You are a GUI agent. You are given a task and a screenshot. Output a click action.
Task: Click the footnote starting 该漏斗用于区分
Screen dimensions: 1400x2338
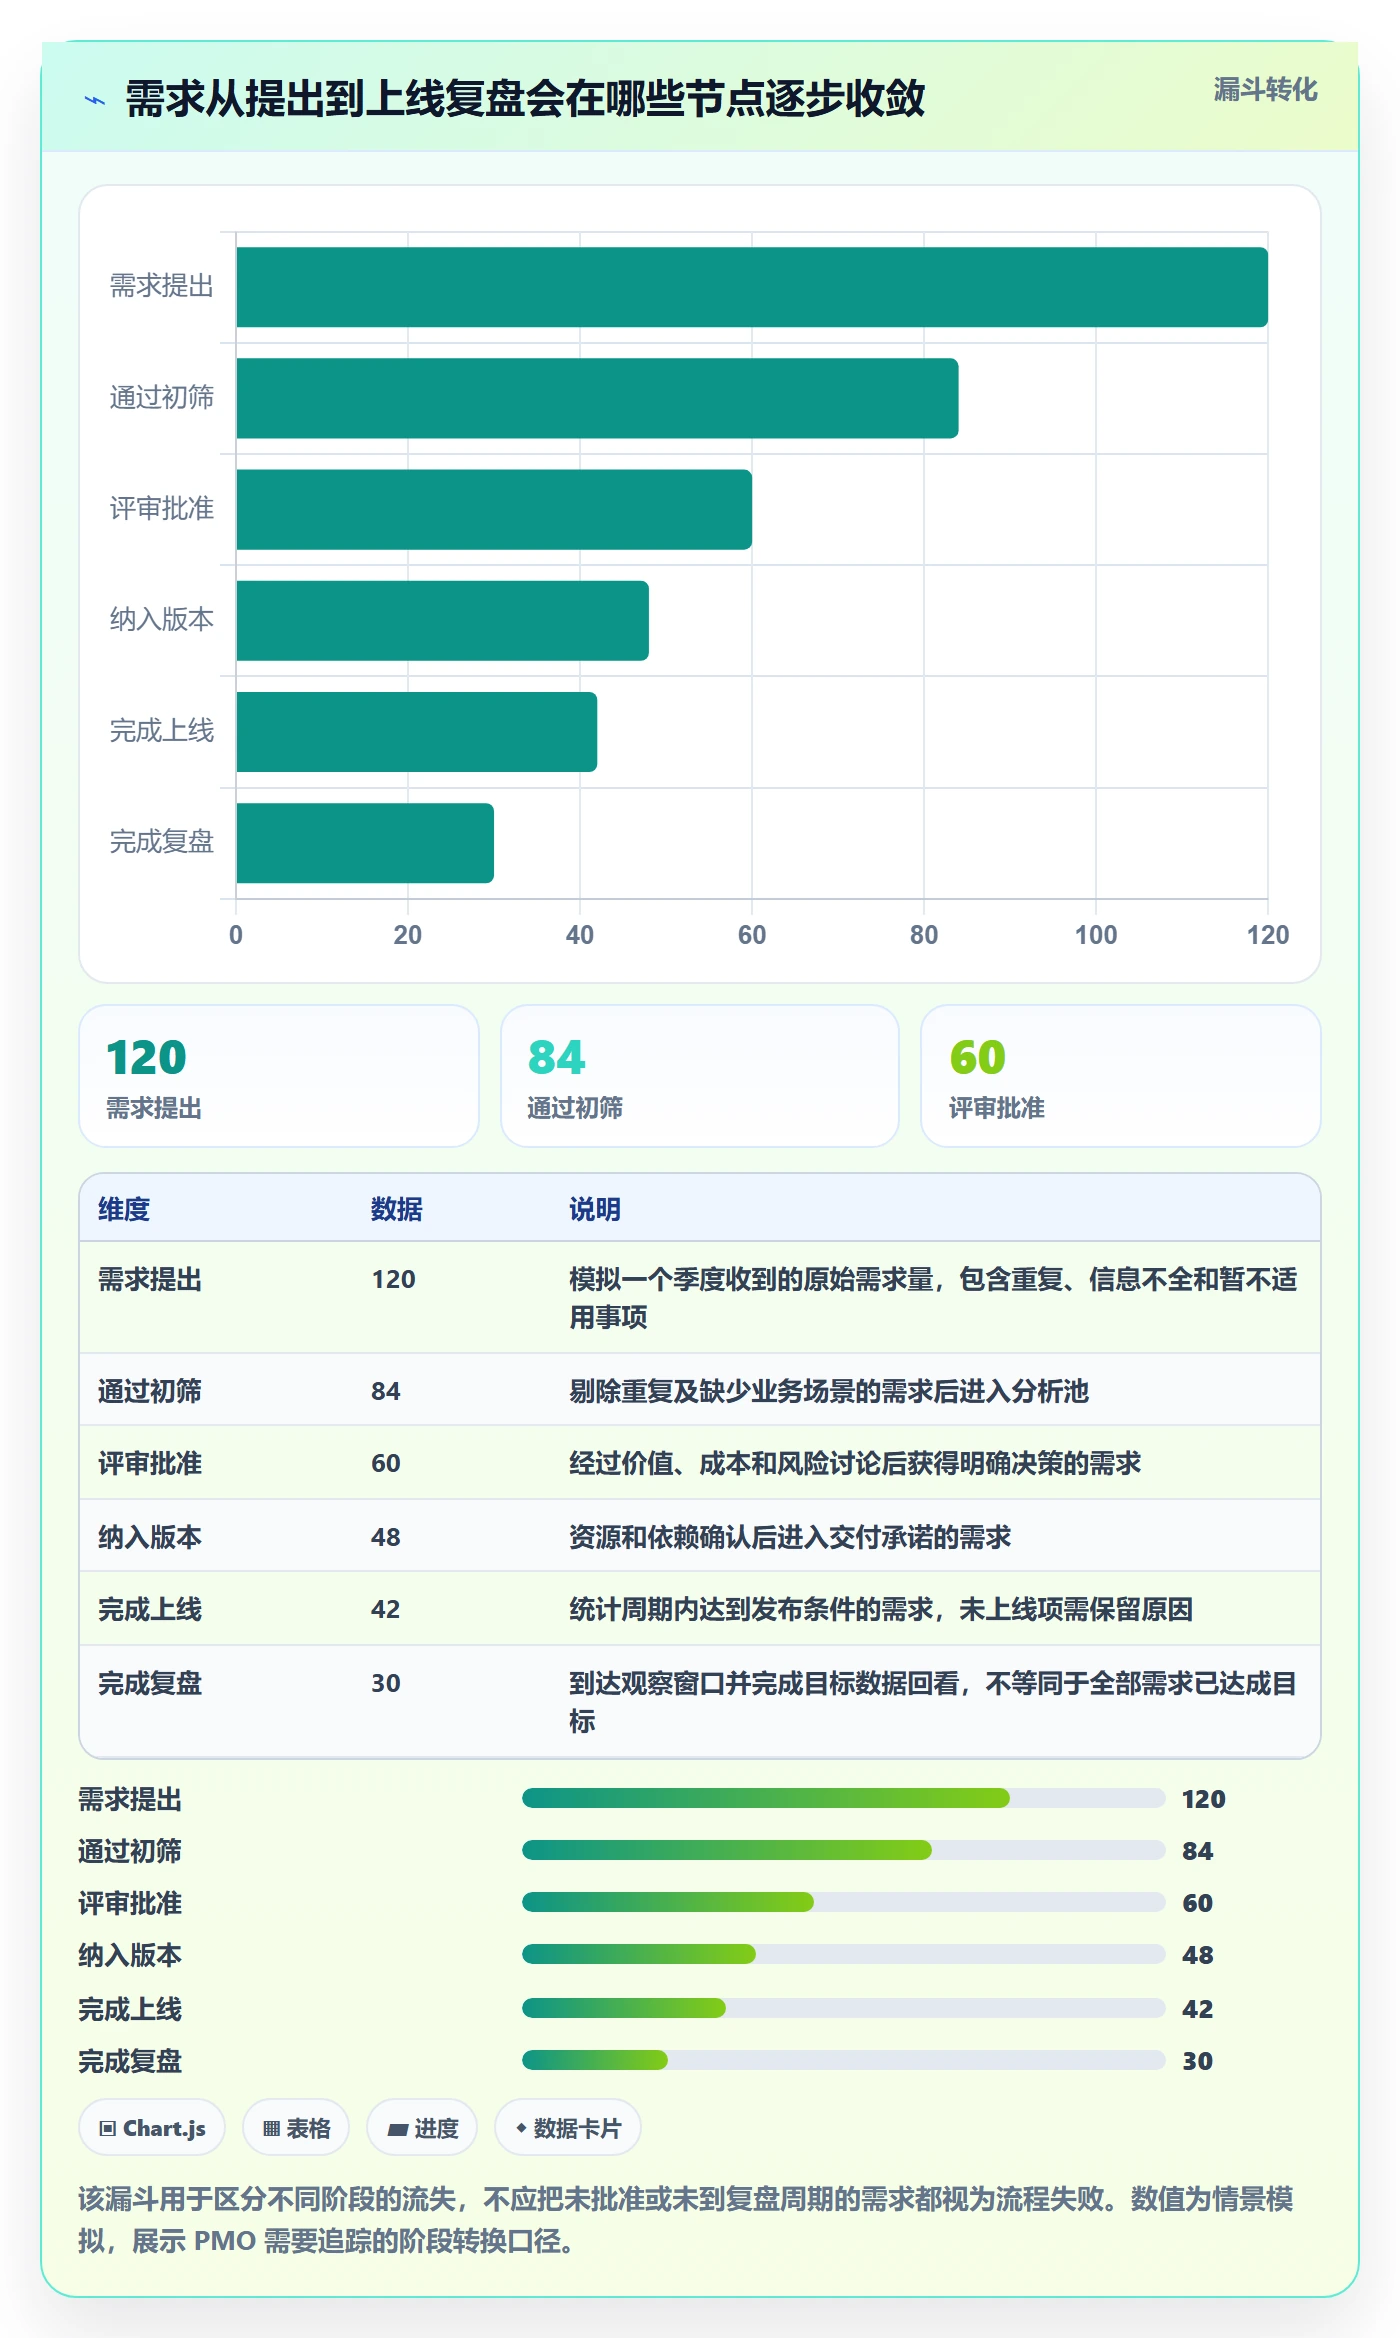pyautogui.click(x=686, y=2220)
